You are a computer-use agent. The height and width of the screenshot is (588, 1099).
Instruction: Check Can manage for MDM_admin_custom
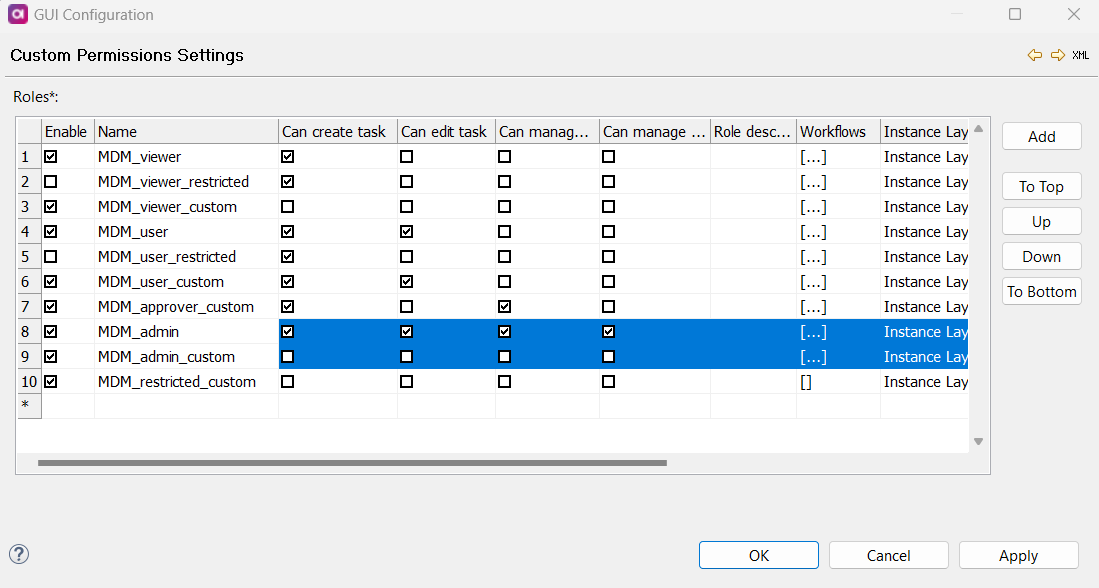point(504,356)
